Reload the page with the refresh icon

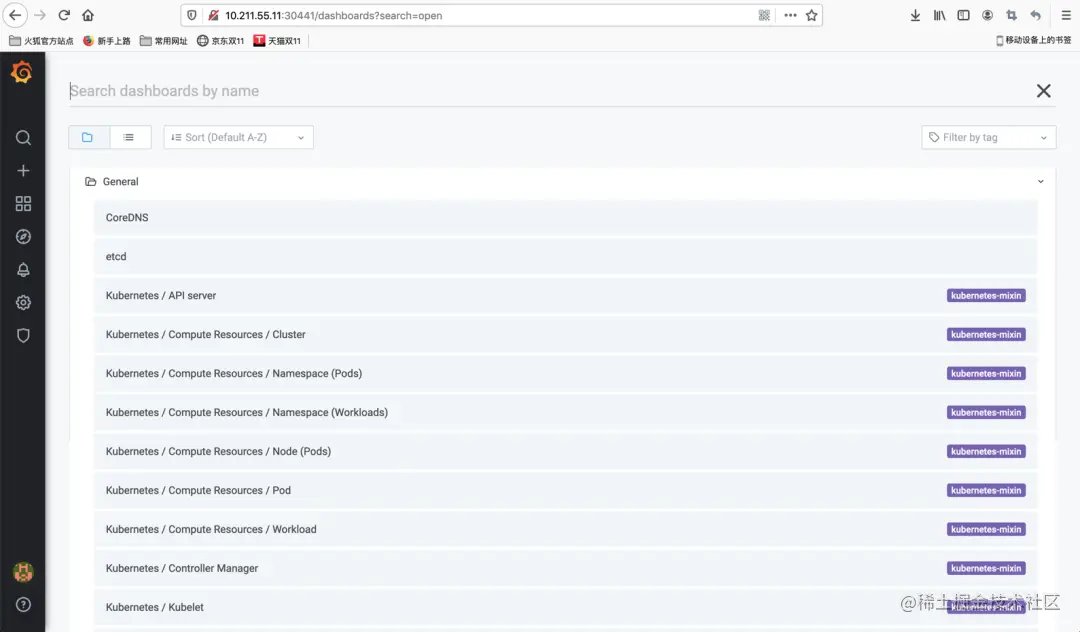pos(64,15)
